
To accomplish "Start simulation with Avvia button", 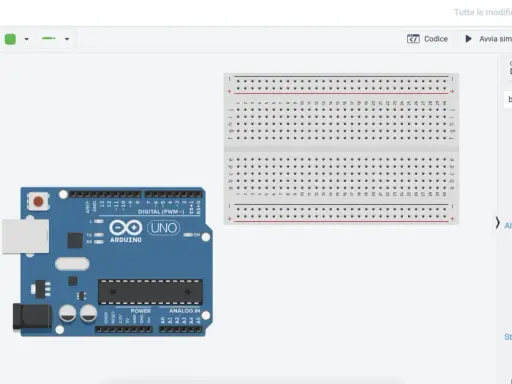I will pyautogui.click(x=488, y=39).
